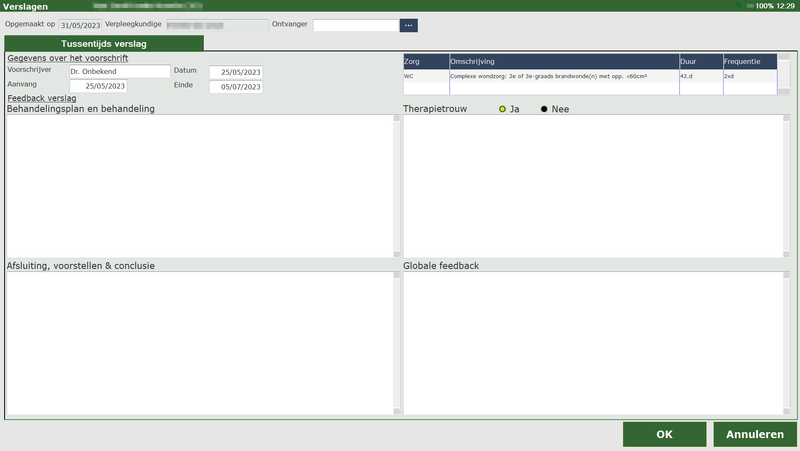The width and height of the screenshot is (800, 451).
Task: Click the Therapietrouw text area
Action: click(x=593, y=186)
